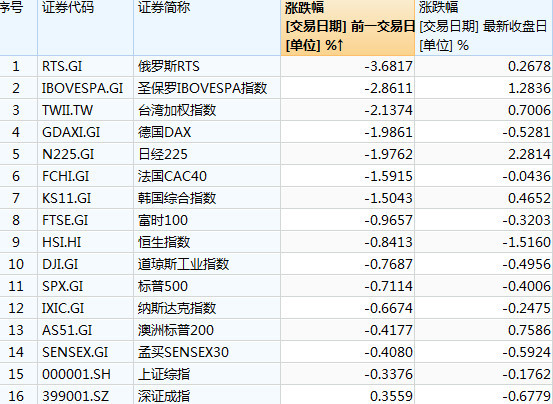
Task: Select name 德国DAX
Action: click(x=164, y=132)
